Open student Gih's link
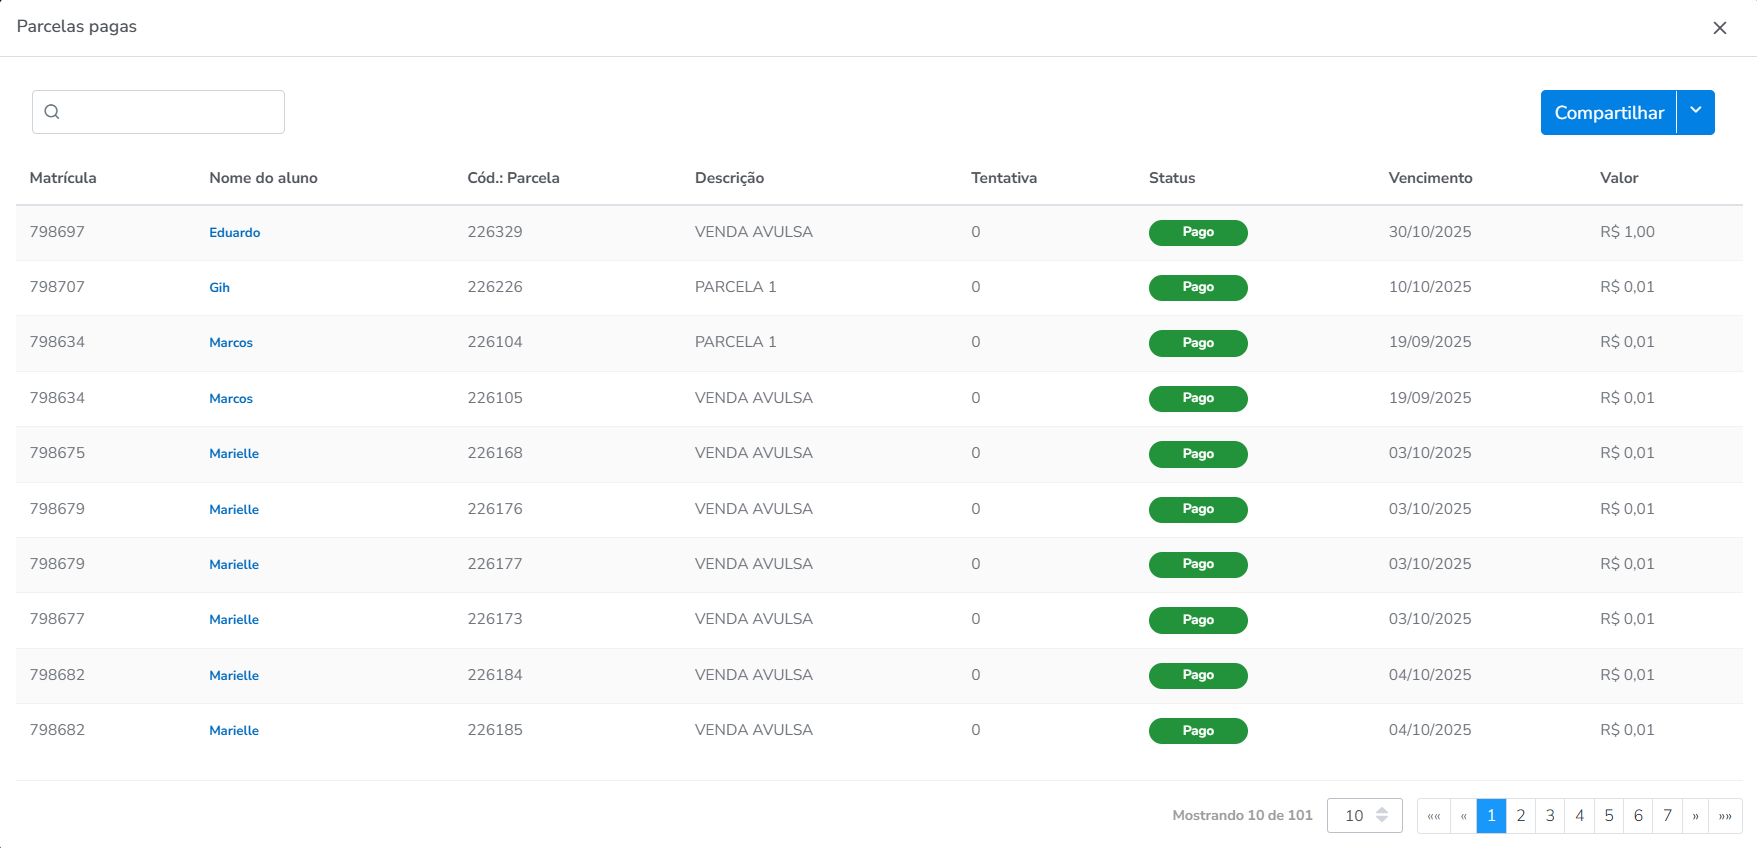Screen dimensions: 1757x848 coord(219,288)
